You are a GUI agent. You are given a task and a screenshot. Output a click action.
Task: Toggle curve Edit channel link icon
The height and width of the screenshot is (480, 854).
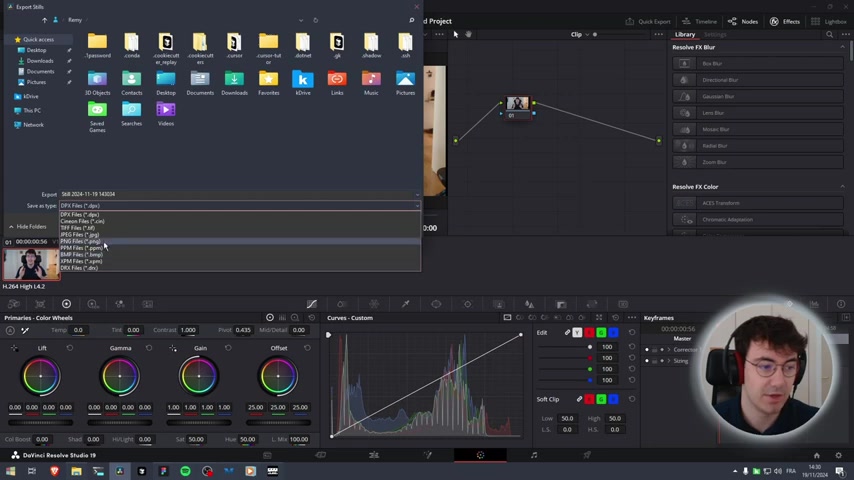coord(567,332)
